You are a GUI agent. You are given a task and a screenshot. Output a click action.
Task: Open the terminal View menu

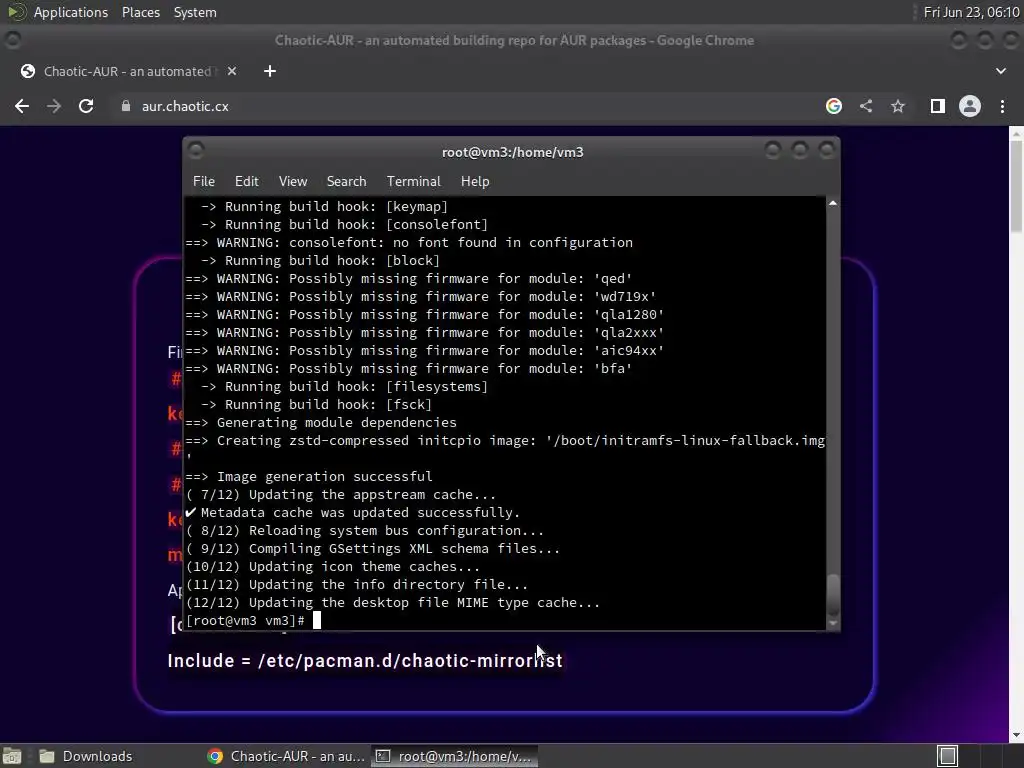[x=293, y=182]
